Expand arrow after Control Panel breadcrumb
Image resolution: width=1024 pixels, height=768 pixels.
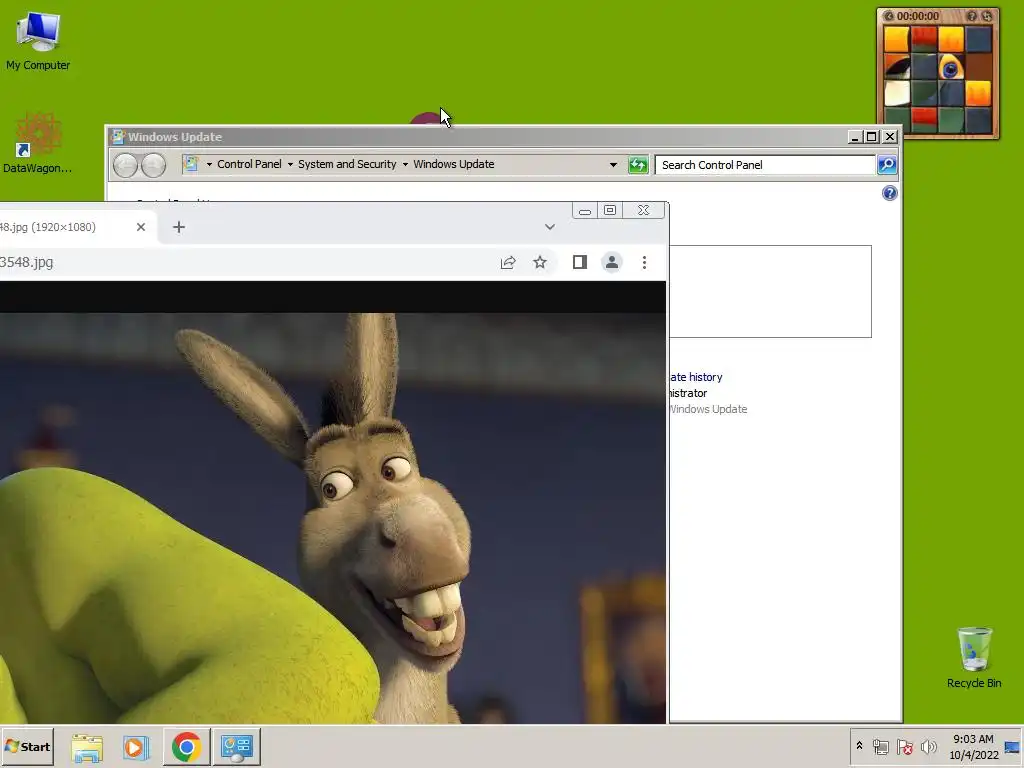[290, 165]
